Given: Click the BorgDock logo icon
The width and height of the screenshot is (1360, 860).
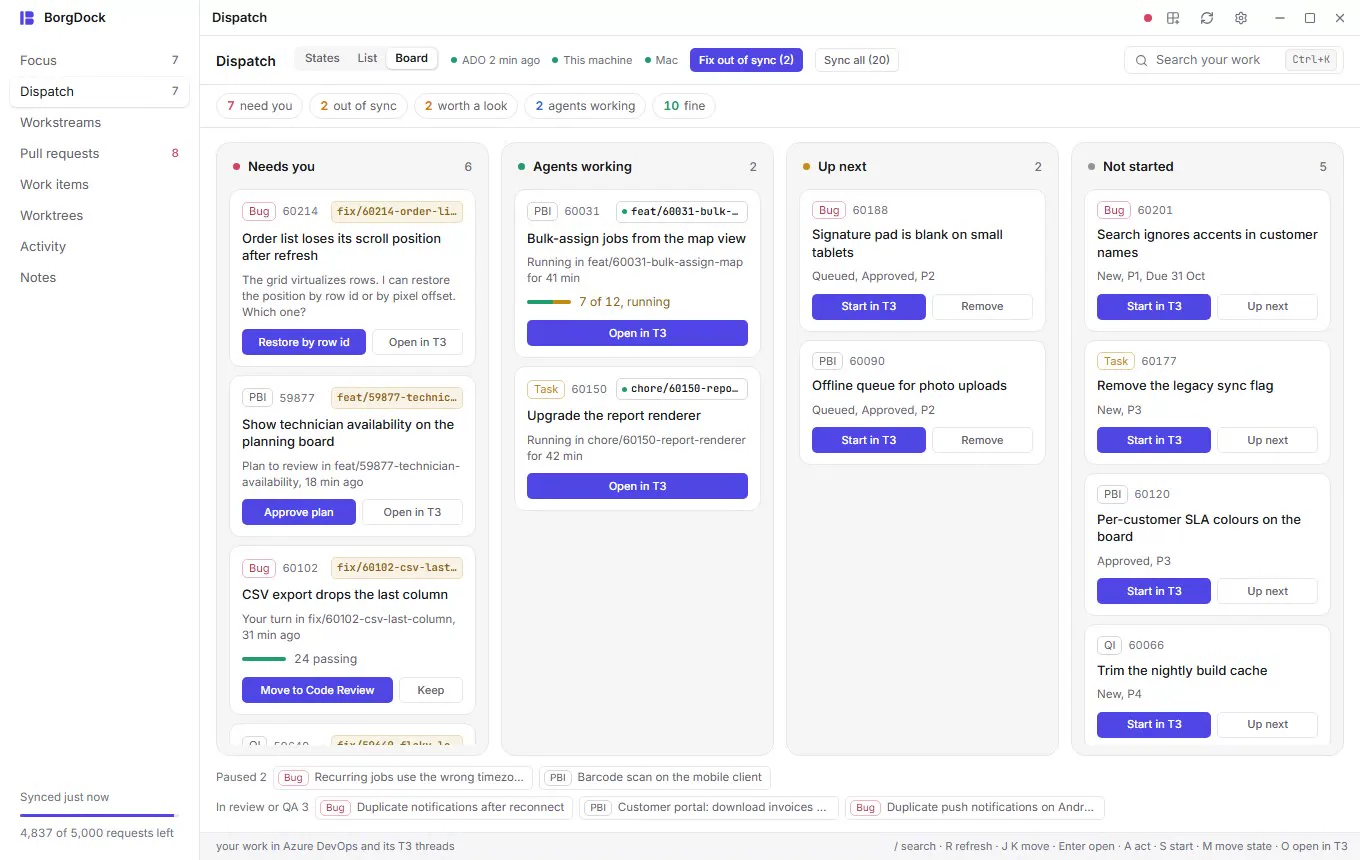Looking at the screenshot, I should tap(27, 18).
